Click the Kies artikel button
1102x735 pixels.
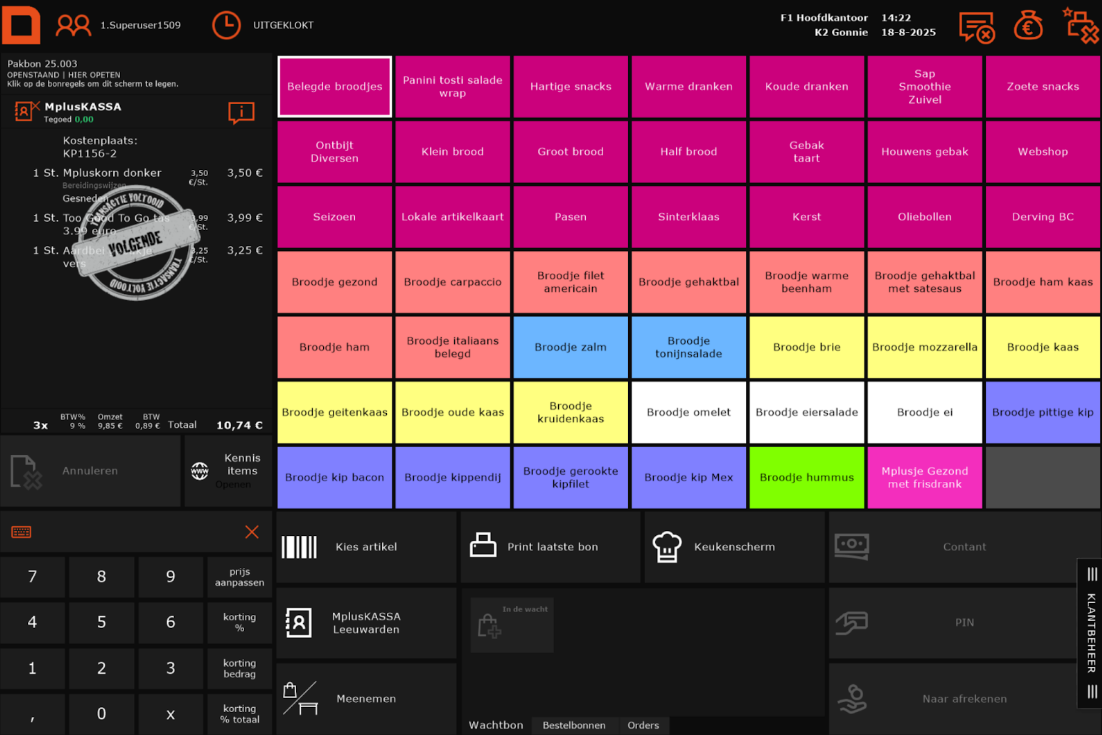coord(366,547)
